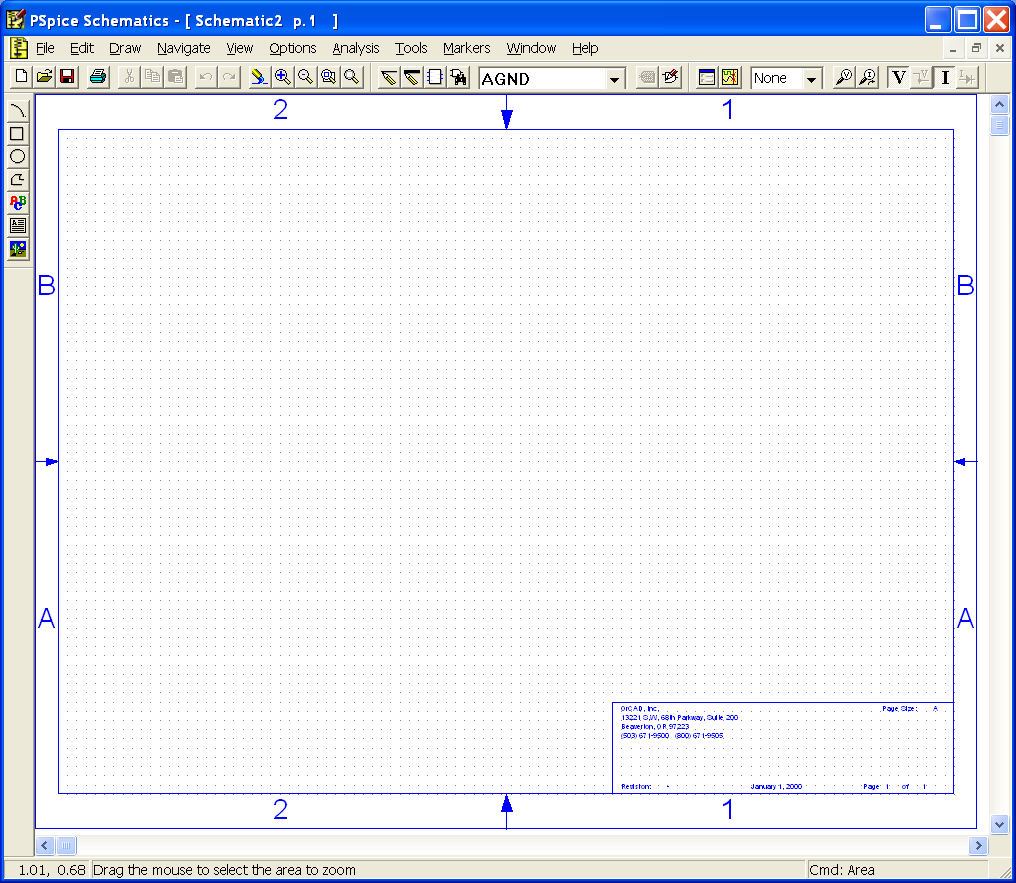Toggle the bias voltage display V button
Image resolution: width=1016 pixels, height=883 pixels.
pyautogui.click(x=898, y=78)
